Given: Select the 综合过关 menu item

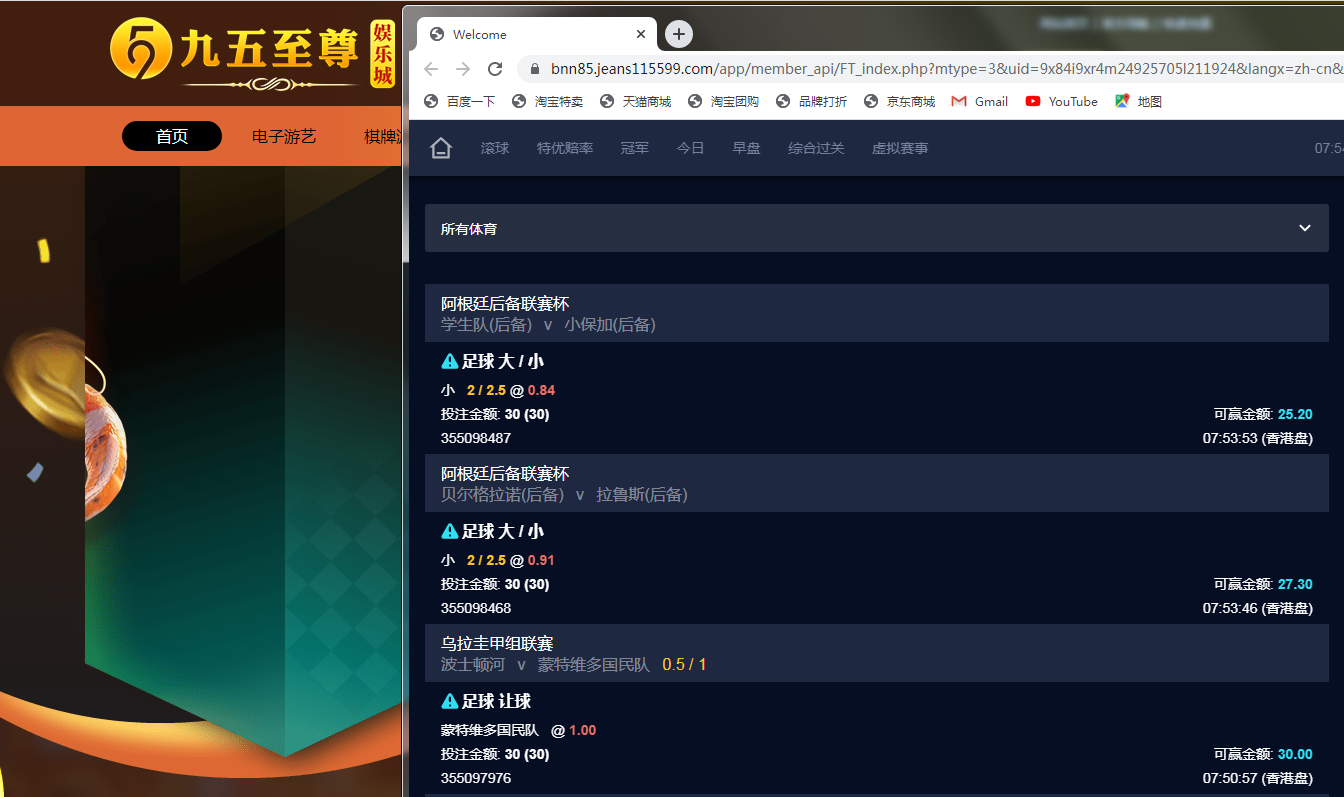Looking at the screenshot, I should pyautogui.click(x=817, y=148).
